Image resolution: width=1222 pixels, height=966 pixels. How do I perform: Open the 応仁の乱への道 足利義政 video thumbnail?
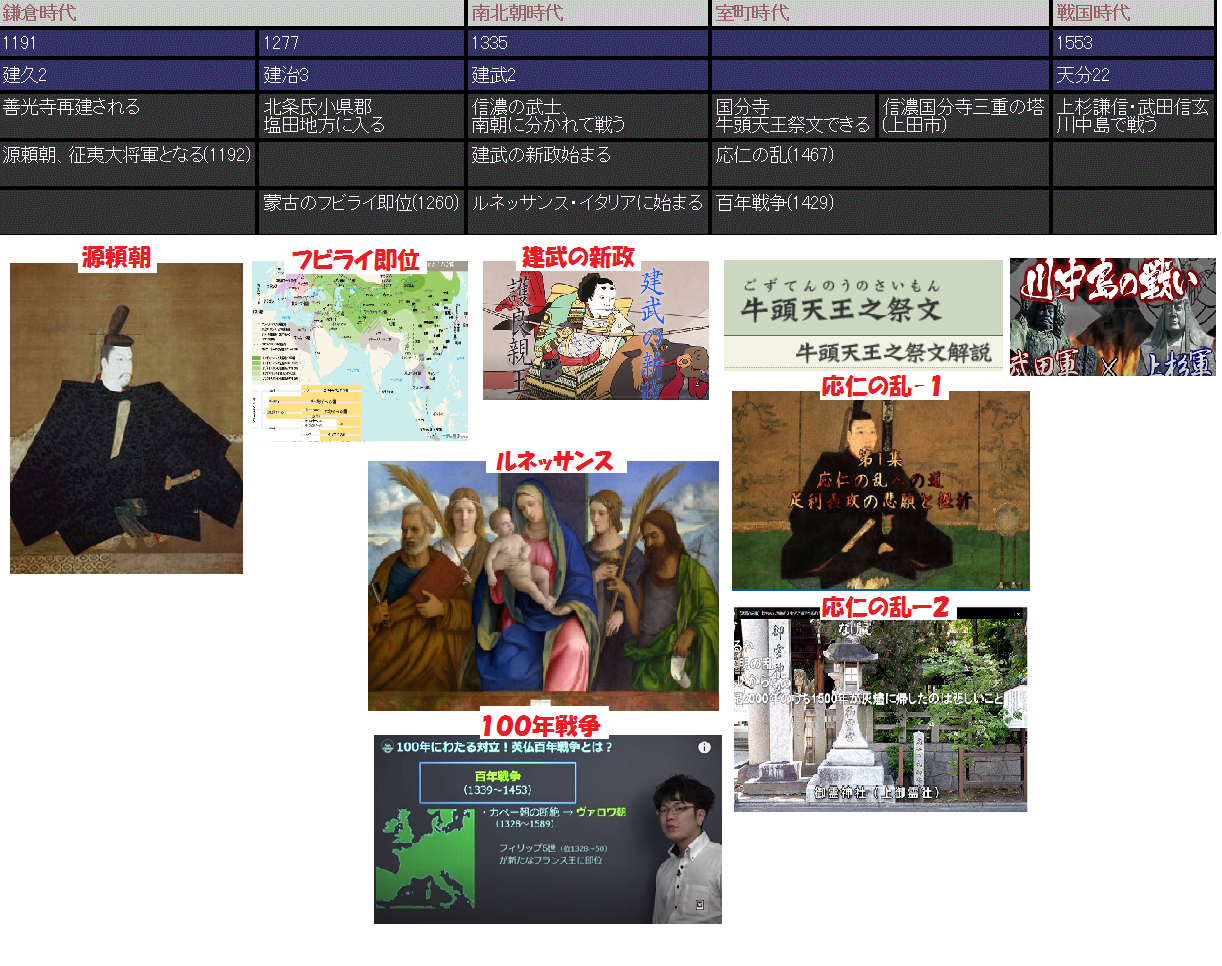(x=880, y=491)
